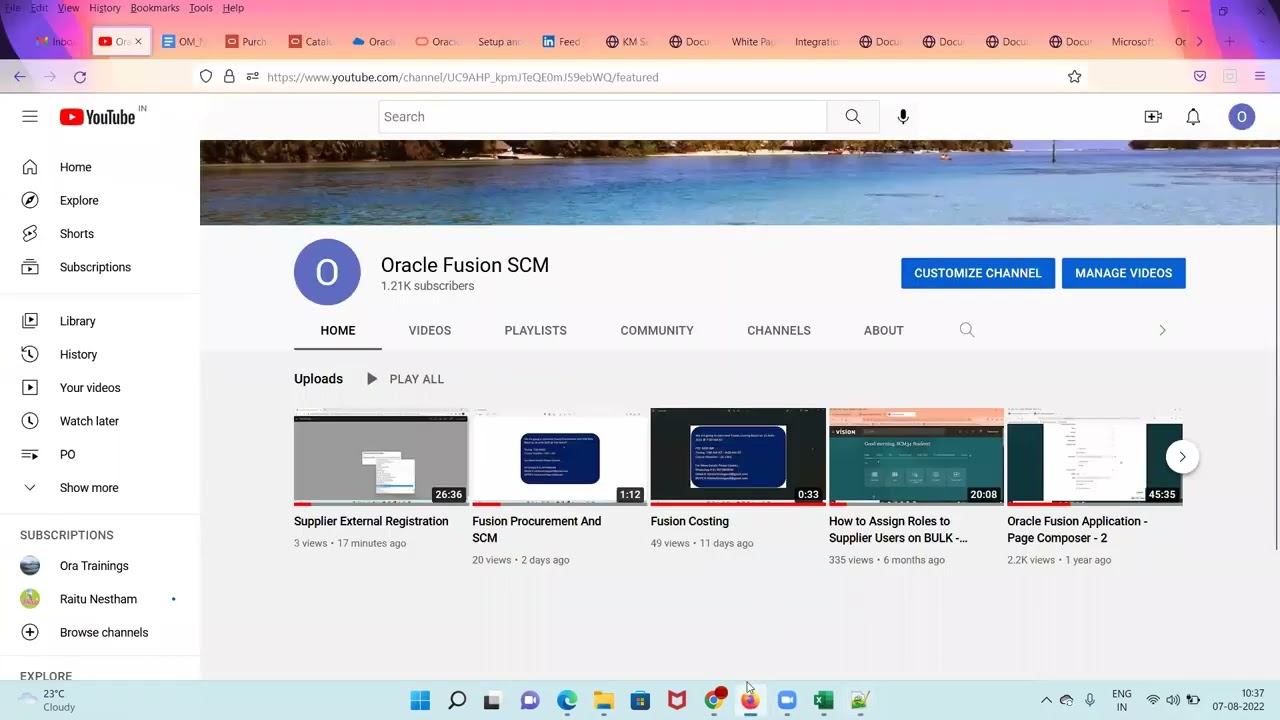Open the Raitu Nestham subscription

click(100, 599)
